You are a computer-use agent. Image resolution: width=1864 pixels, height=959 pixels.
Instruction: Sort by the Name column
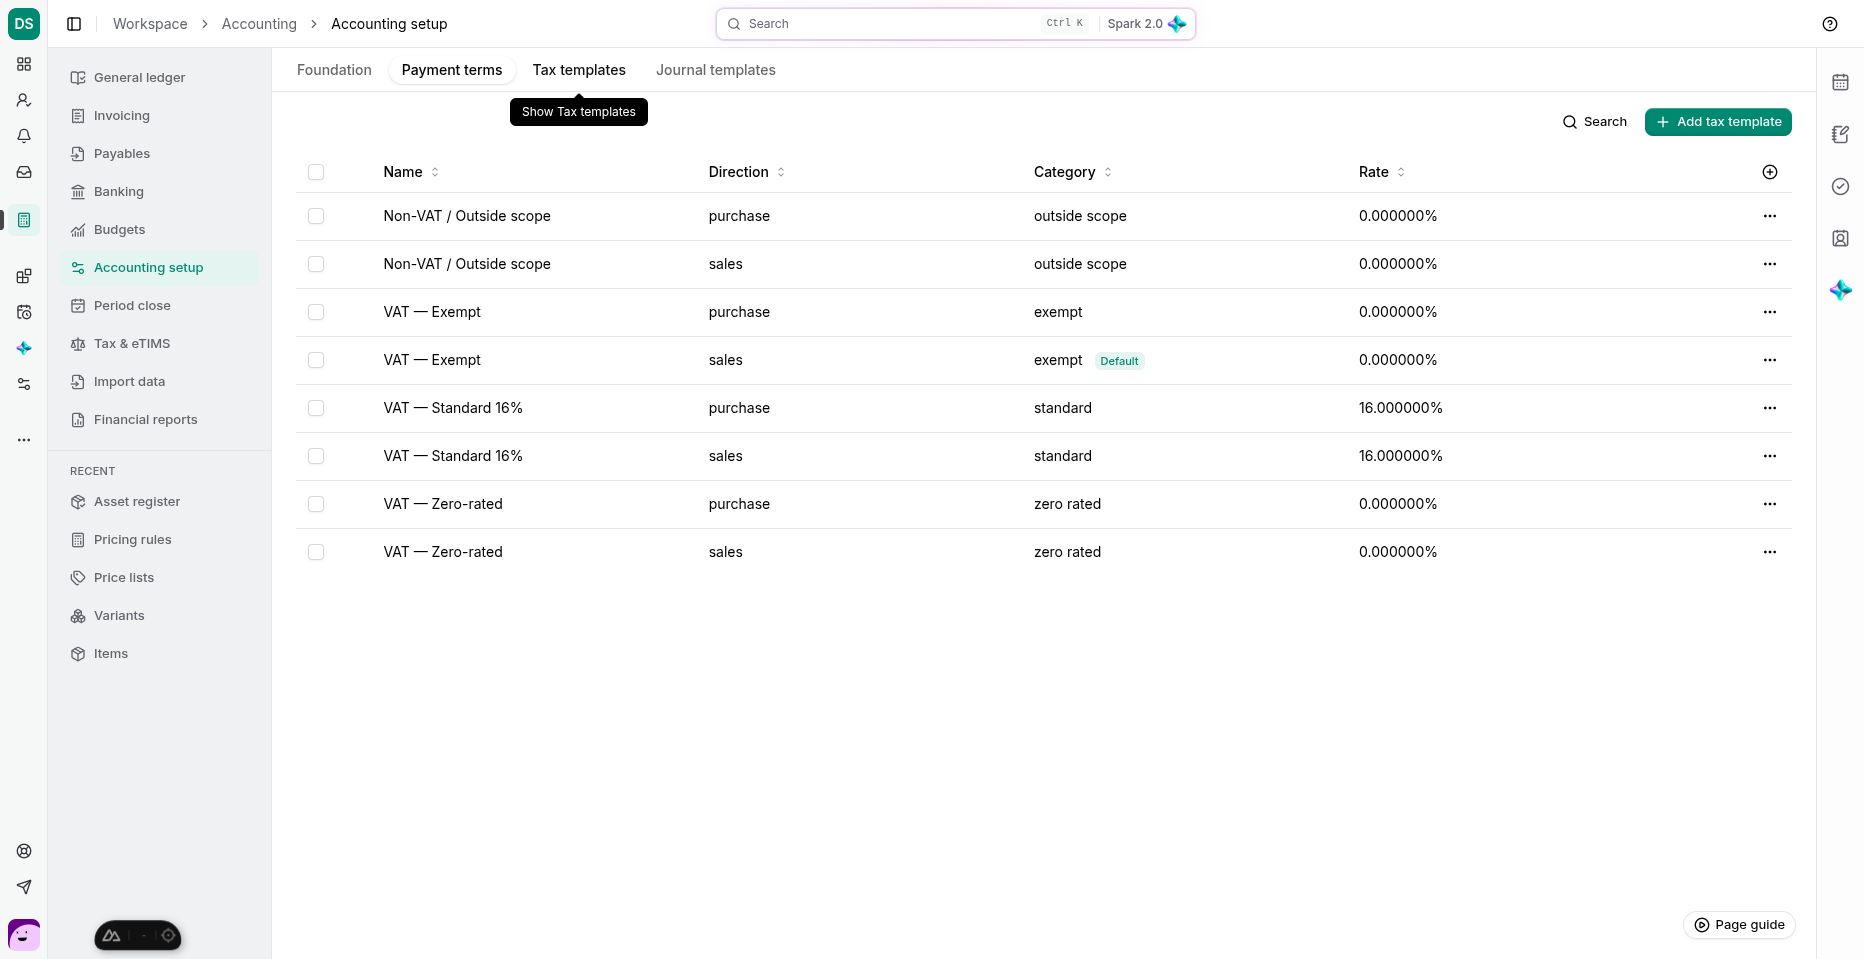(x=411, y=172)
